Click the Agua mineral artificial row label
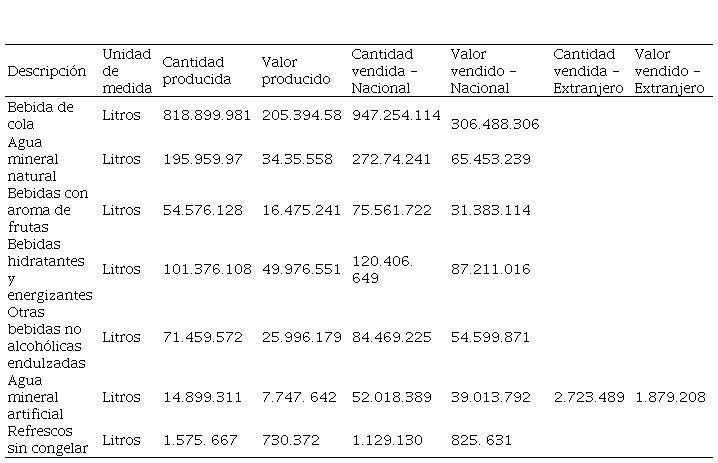The image size is (718, 463). [35, 397]
